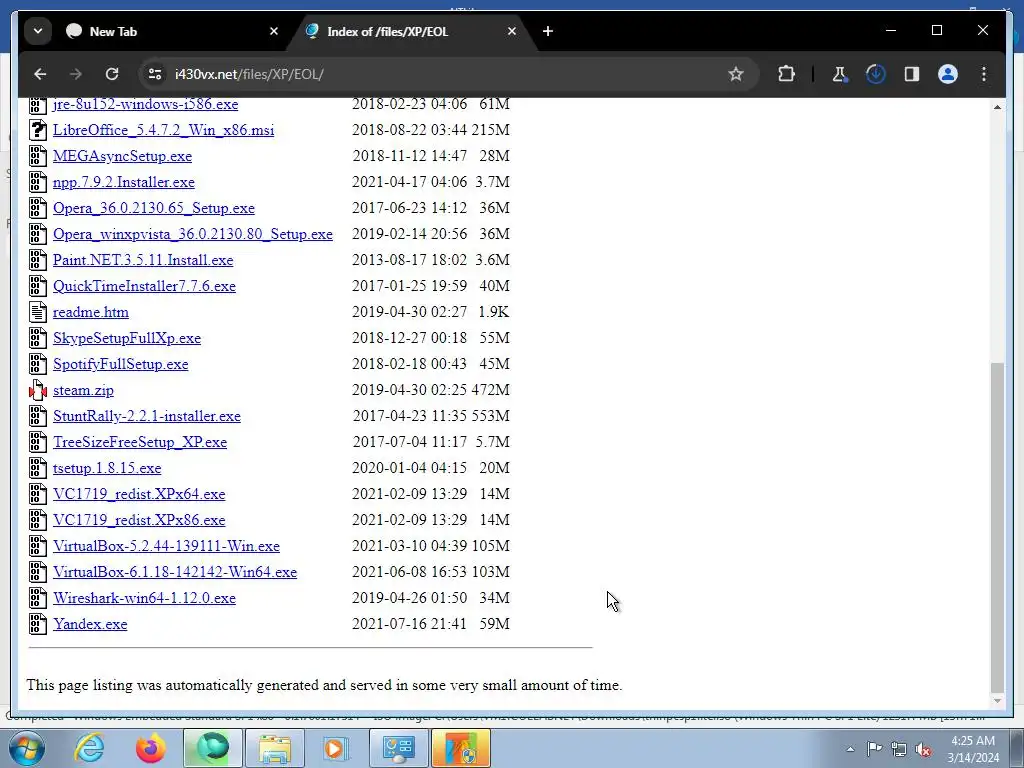Screen dimensions: 1024x768
Task: Download npp.7.9.2.Installer.exe
Action: 123,182
